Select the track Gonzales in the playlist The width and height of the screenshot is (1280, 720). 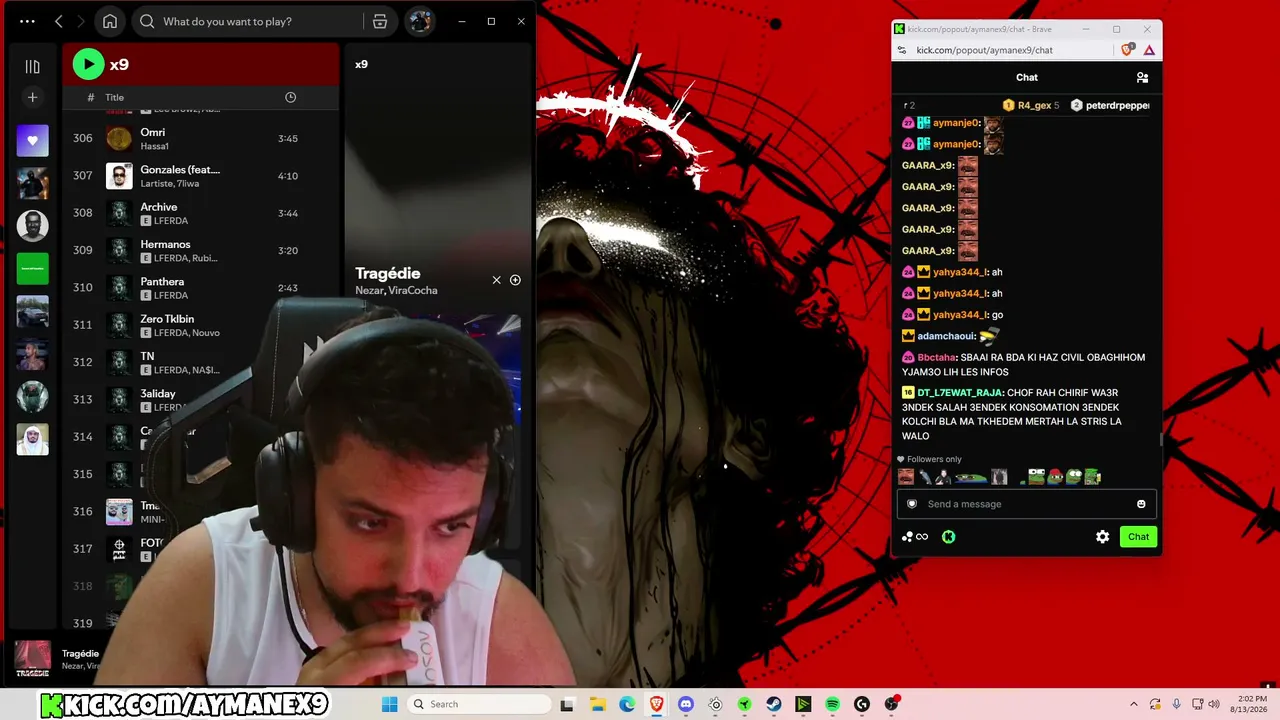click(200, 176)
